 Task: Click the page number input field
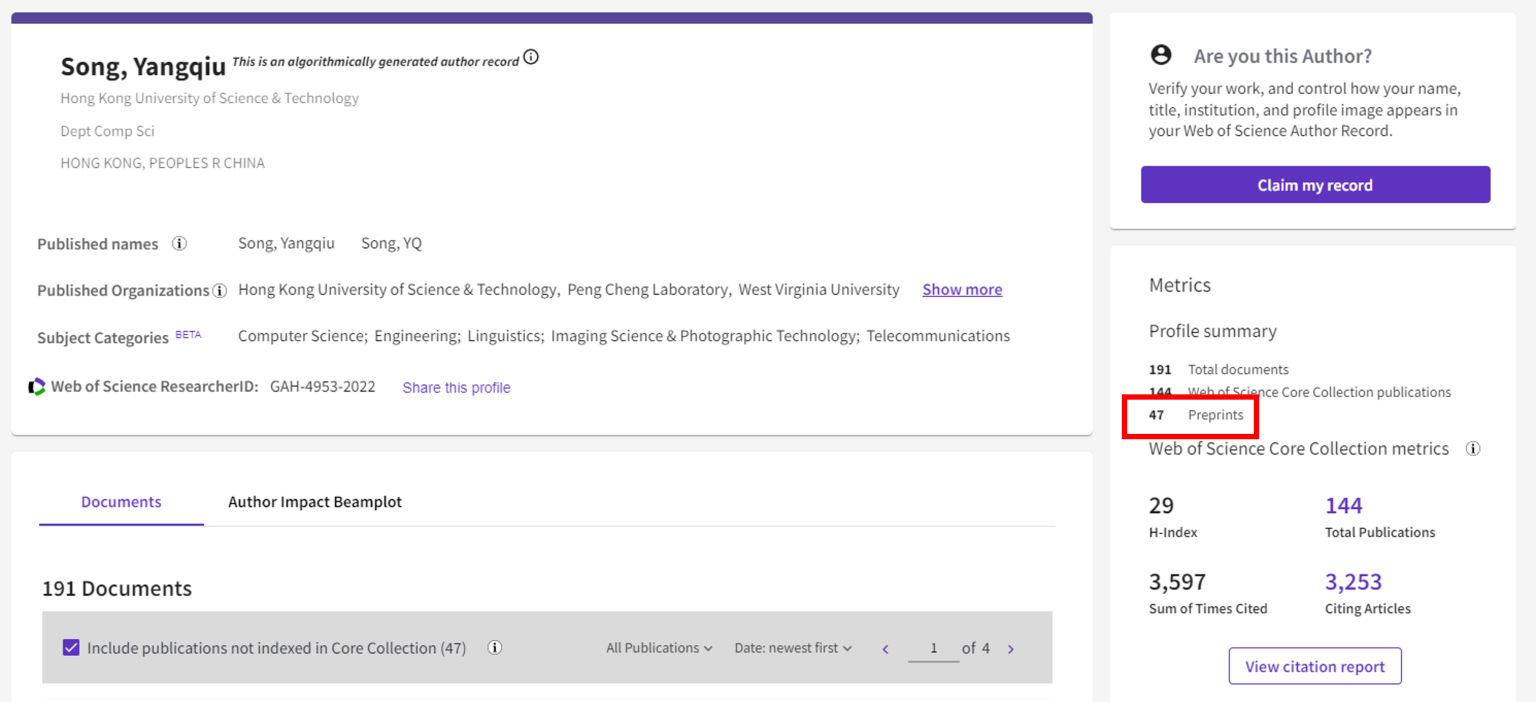tap(933, 648)
